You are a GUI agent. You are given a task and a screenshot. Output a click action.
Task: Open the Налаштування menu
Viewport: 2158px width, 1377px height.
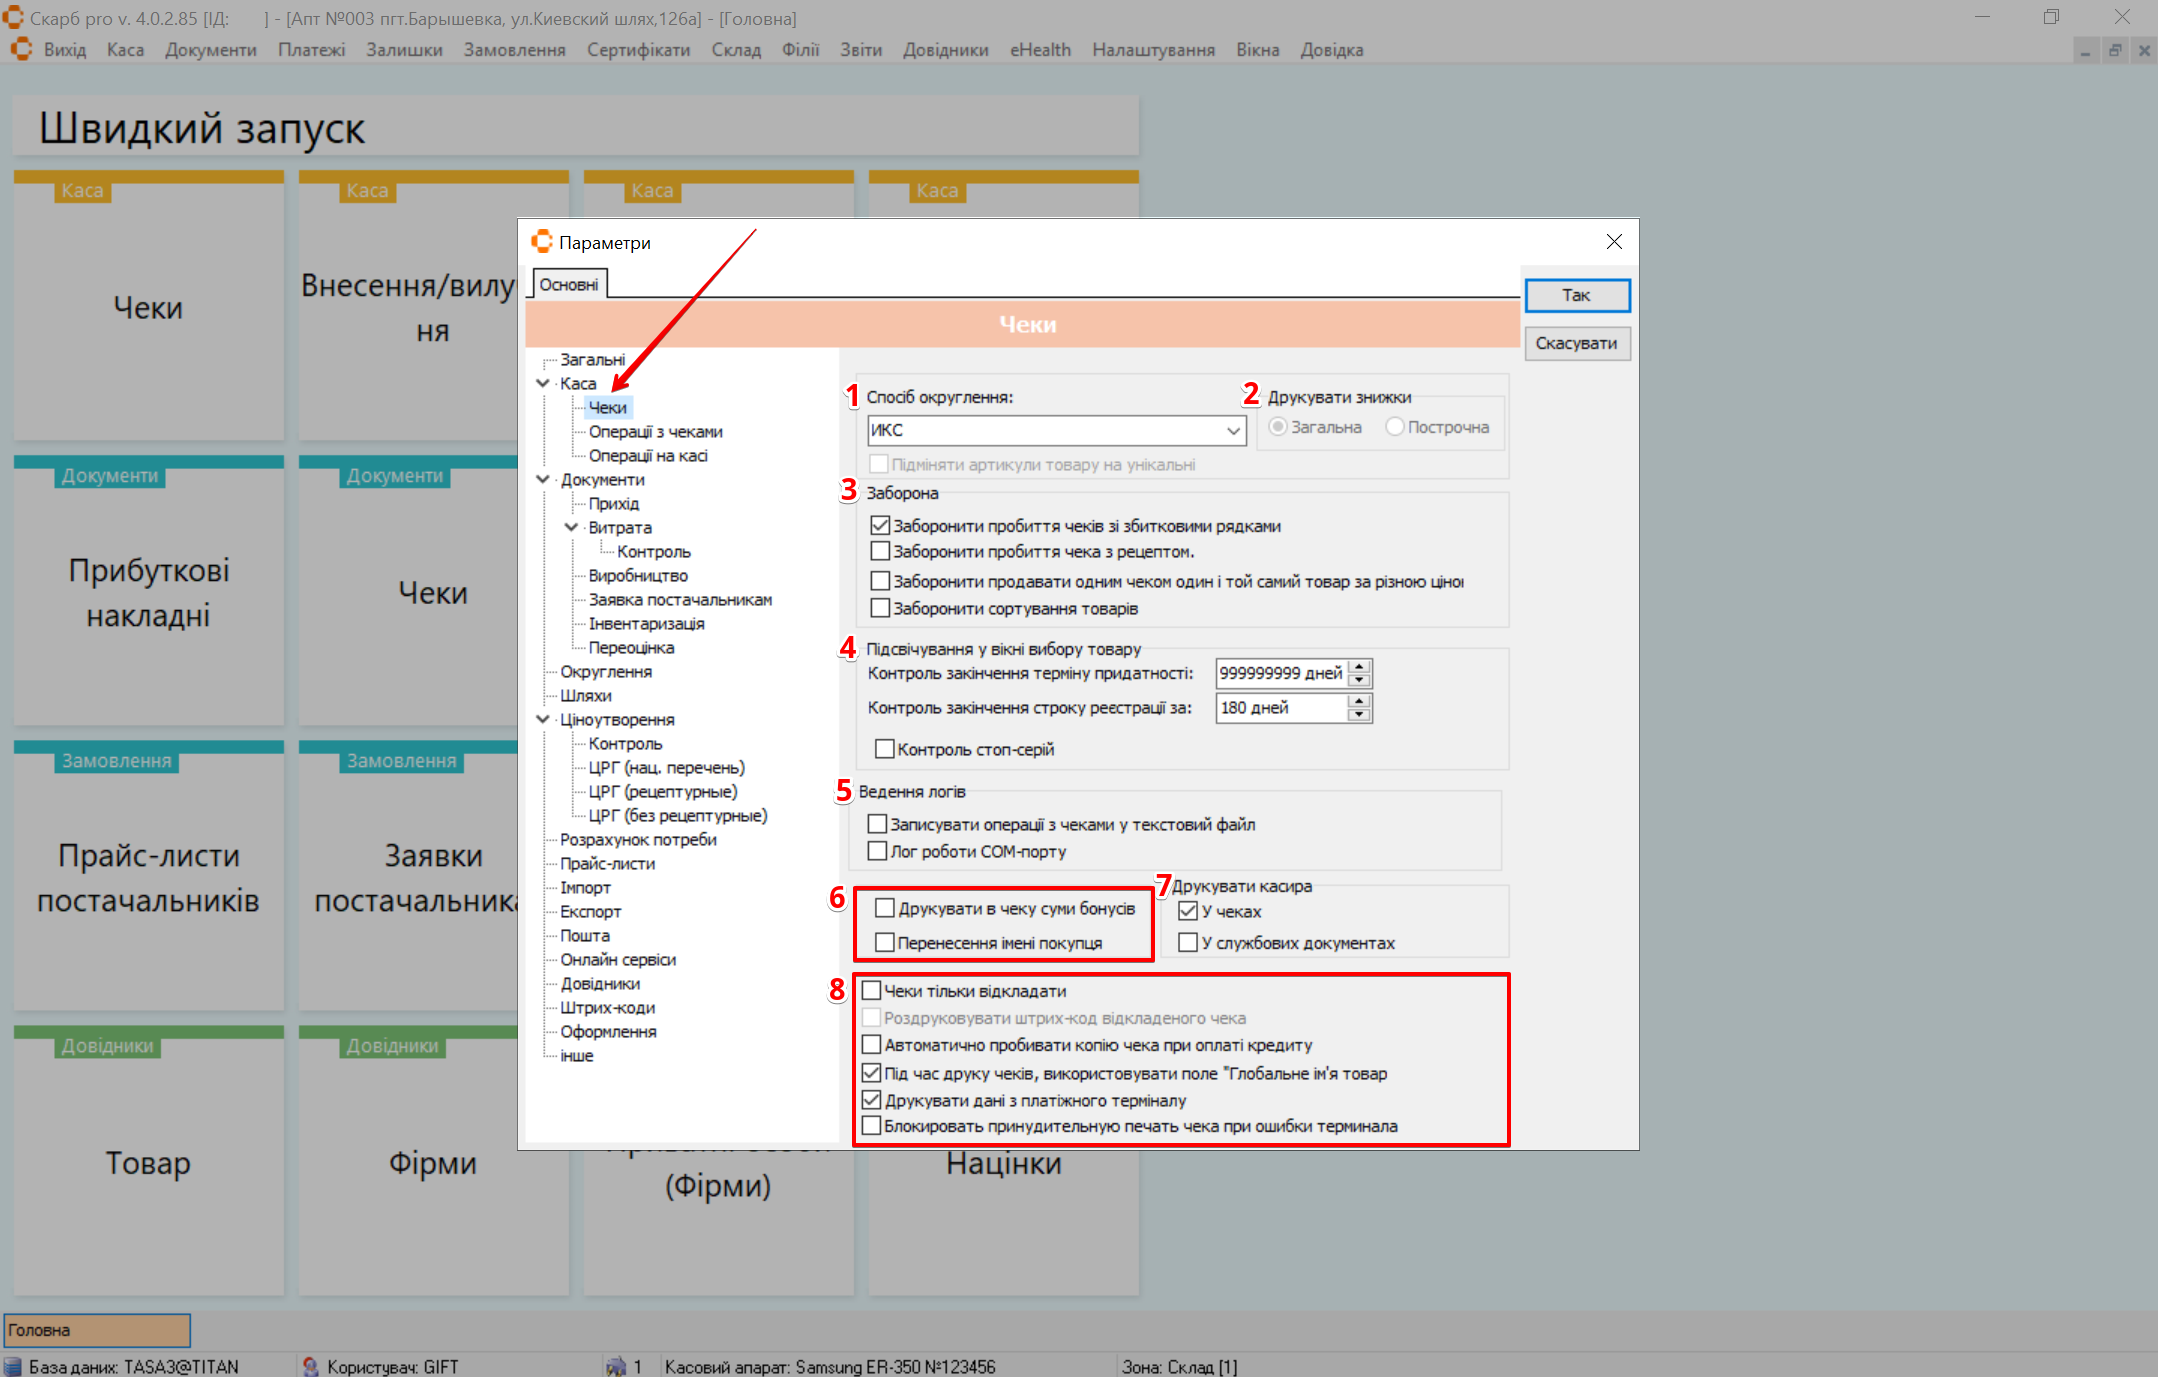coord(1152,50)
